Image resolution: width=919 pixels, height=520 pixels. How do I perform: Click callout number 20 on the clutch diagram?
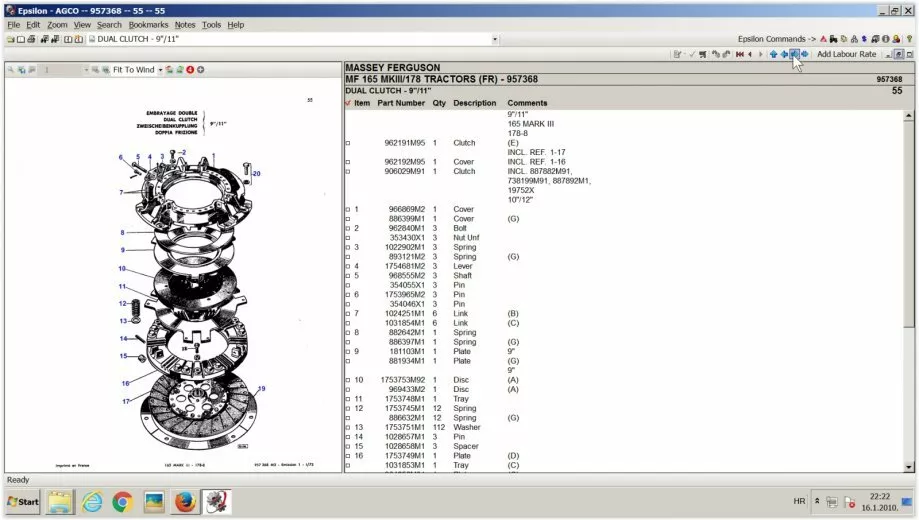click(256, 174)
